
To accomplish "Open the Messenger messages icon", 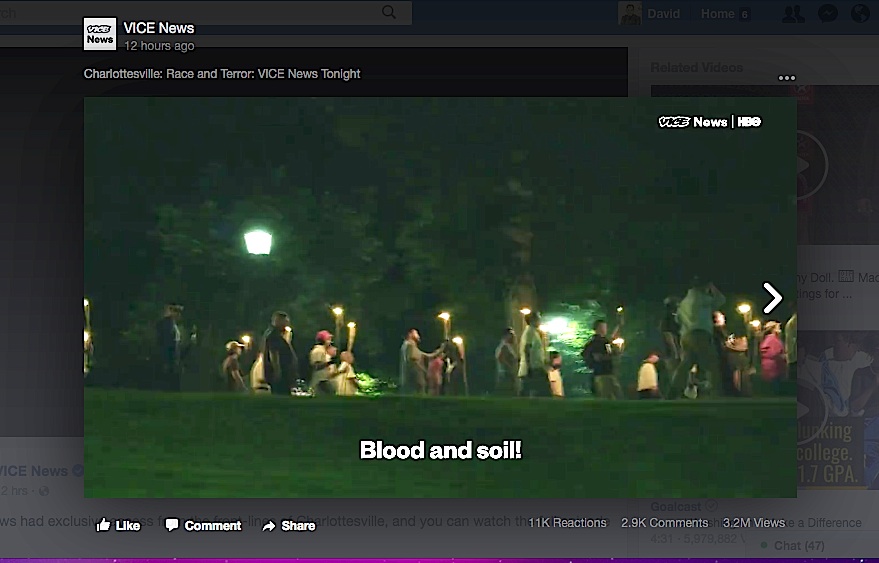I will pos(827,13).
